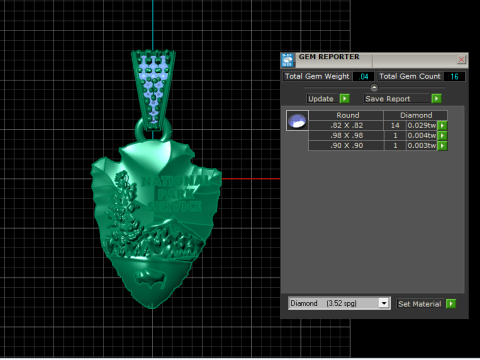The width and height of the screenshot is (480, 360).
Task: Click green arrow for the 0.029tw row
Action: tap(442, 126)
